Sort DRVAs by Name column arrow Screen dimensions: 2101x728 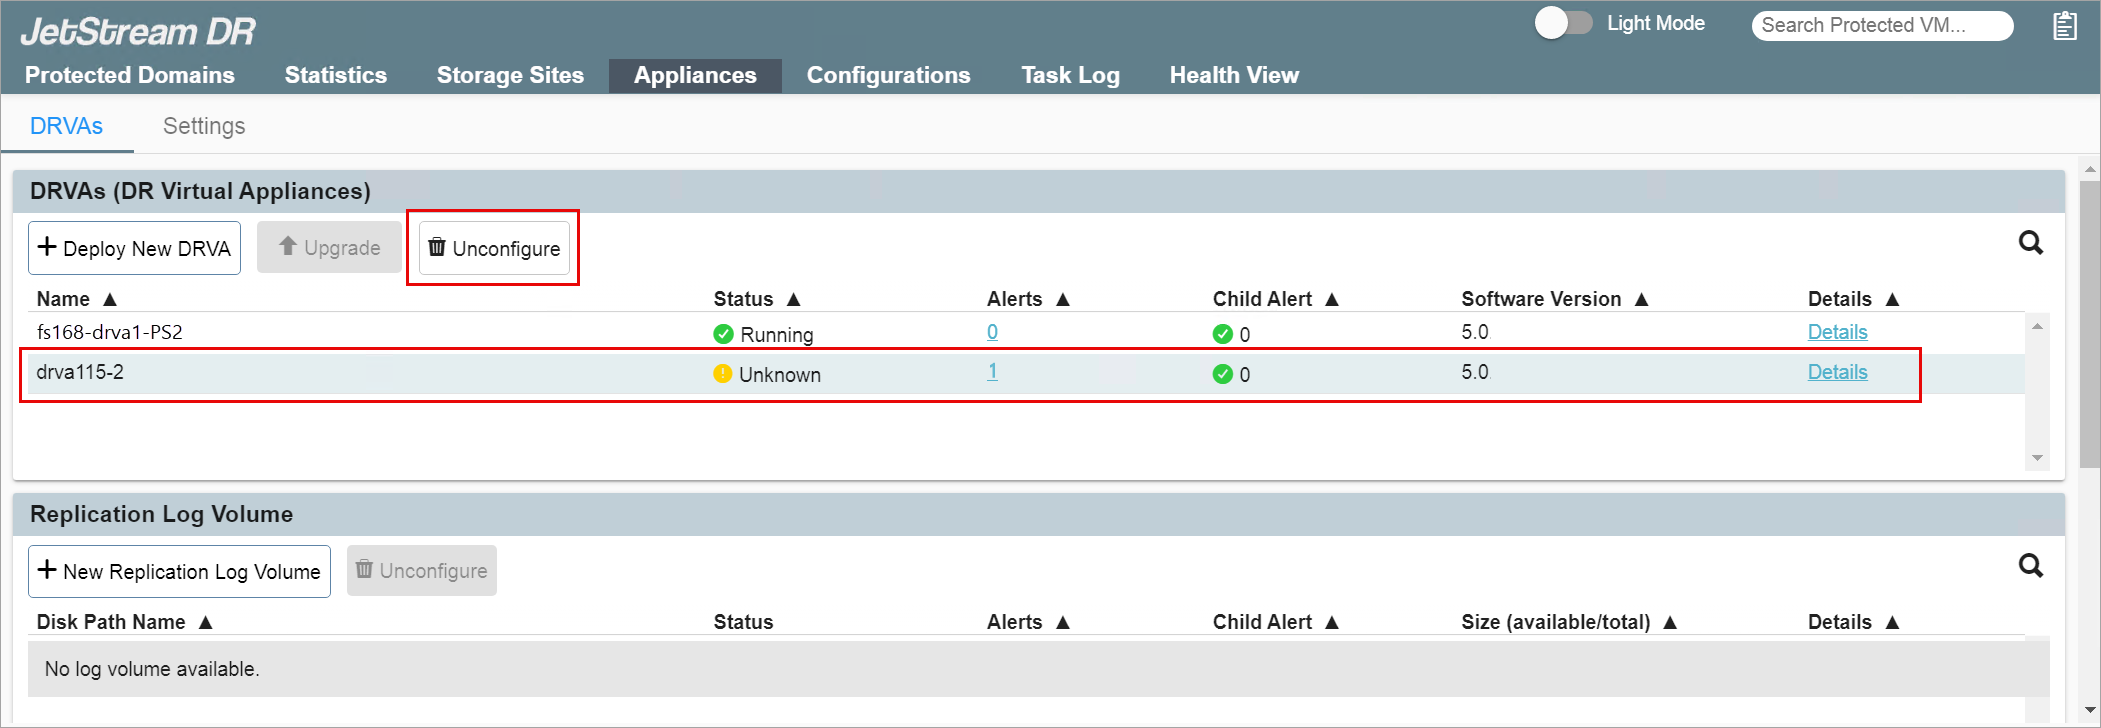click(x=110, y=299)
